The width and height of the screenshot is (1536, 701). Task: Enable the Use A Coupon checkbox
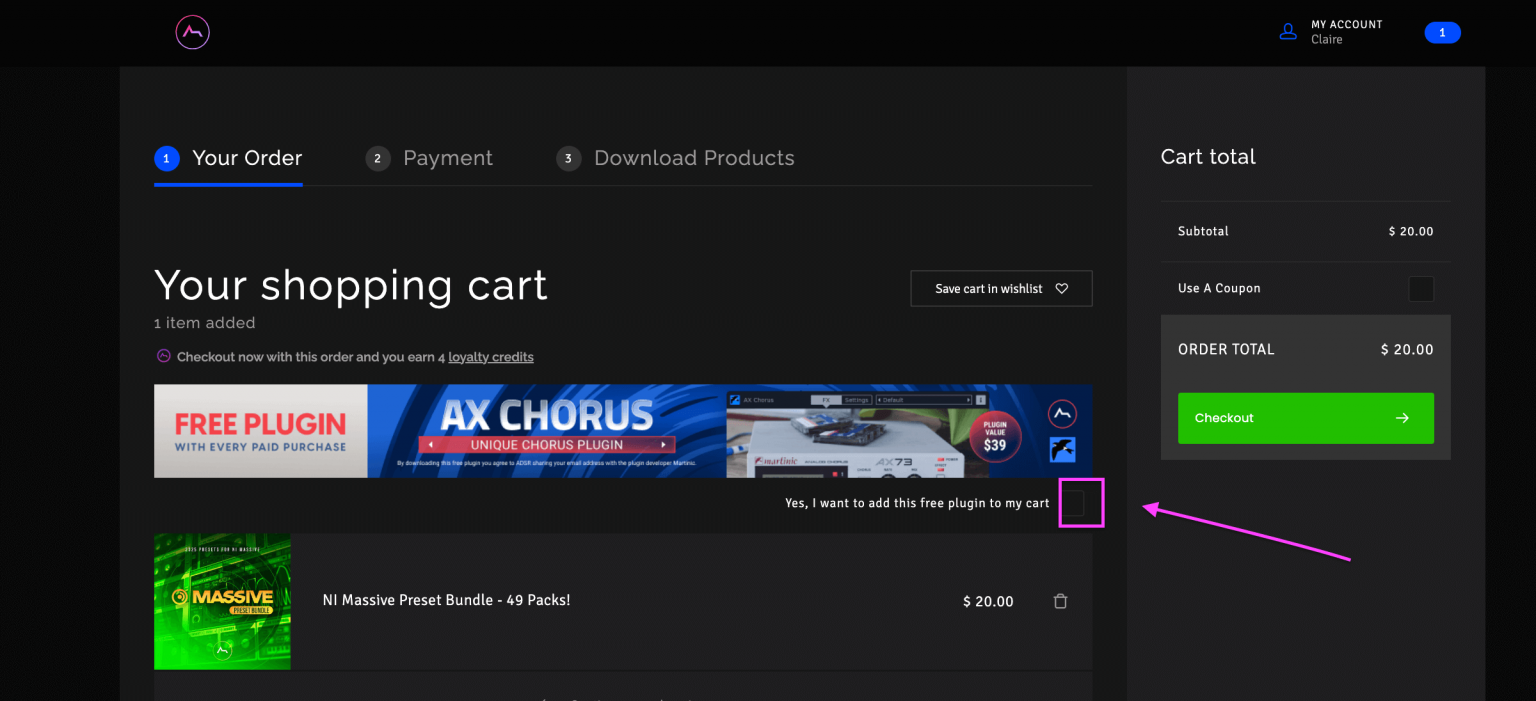[x=1421, y=289]
